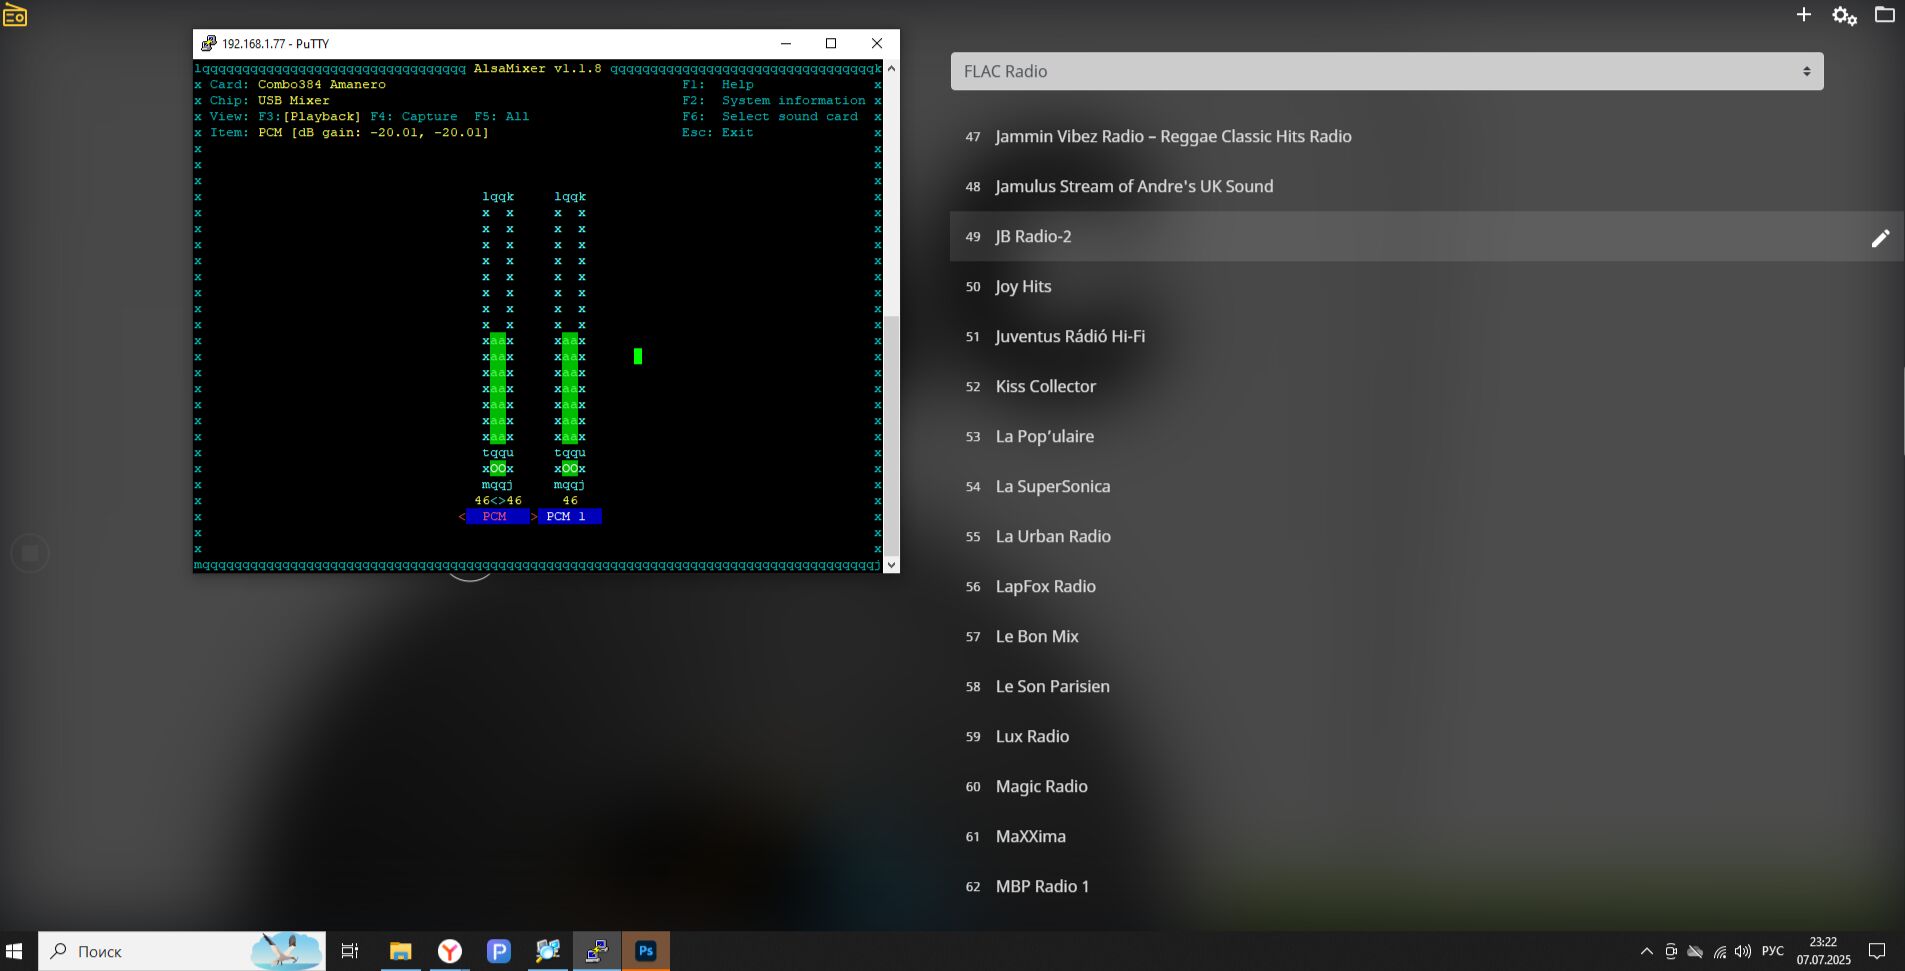The height and width of the screenshot is (971, 1905).
Task: Open settings gears icon in the radio app
Action: click(1844, 15)
